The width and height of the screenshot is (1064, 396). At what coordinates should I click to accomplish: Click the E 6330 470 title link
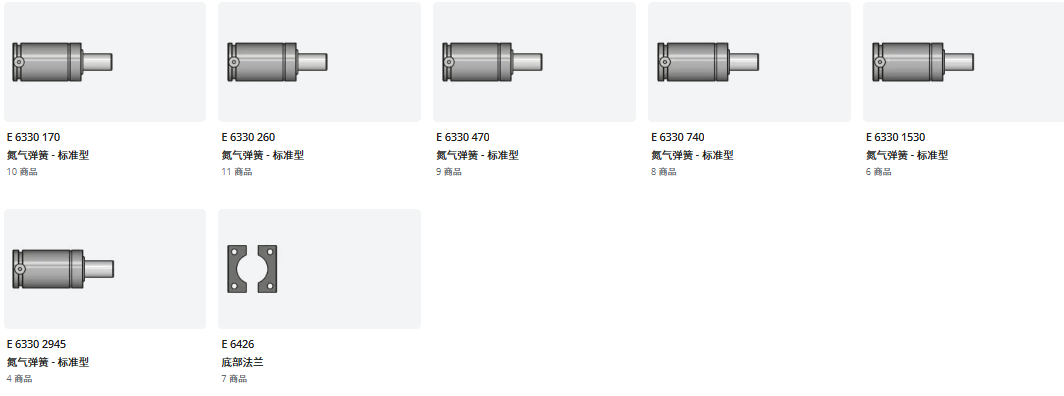(463, 137)
